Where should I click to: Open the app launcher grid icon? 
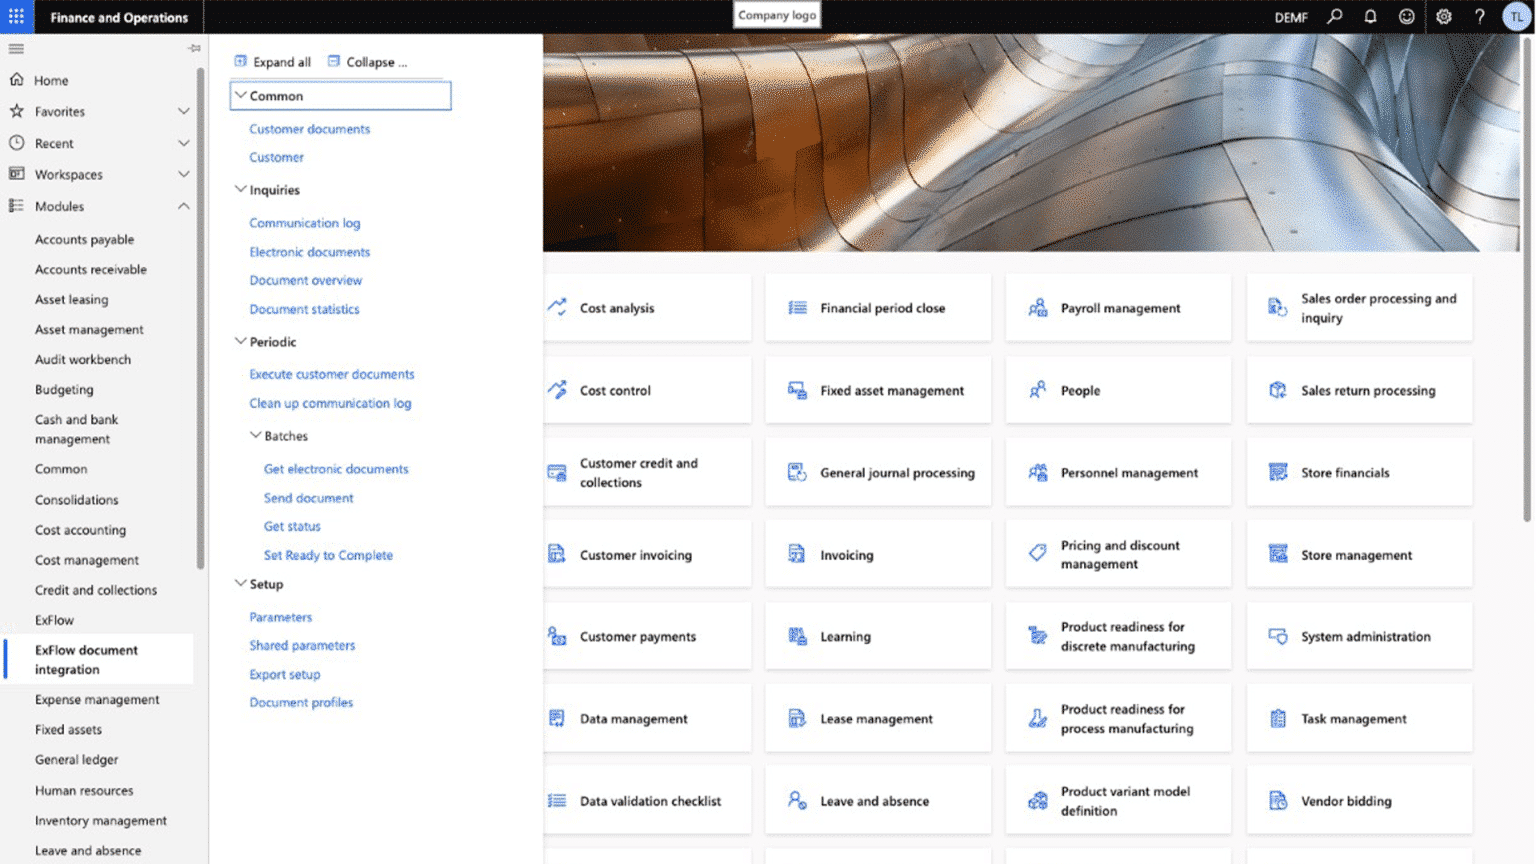[14, 14]
